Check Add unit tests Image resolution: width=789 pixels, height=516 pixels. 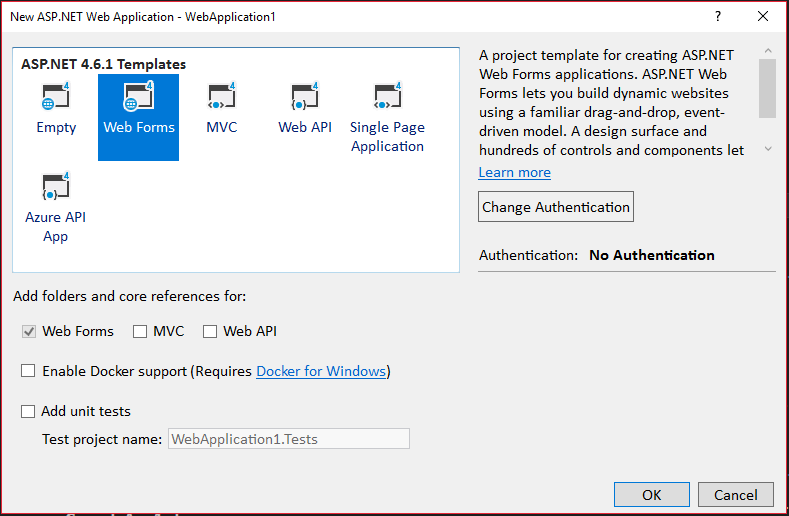pos(28,411)
